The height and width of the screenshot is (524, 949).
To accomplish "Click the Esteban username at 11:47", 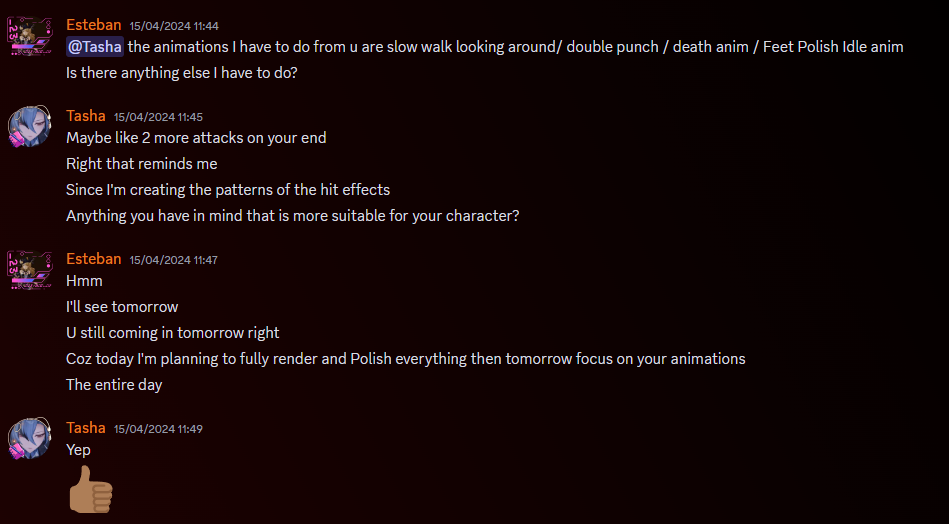I will coord(94,258).
